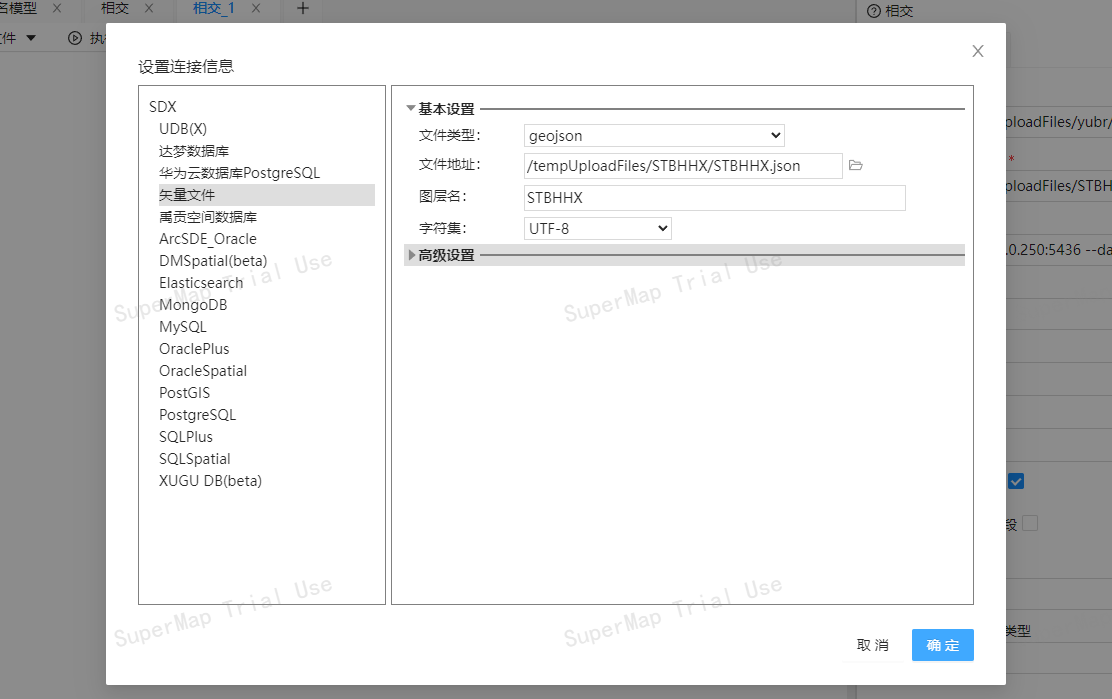Click the 取消 cancel button
The height and width of the screenshot is (699, 1112).
click(x=872, y=645)
